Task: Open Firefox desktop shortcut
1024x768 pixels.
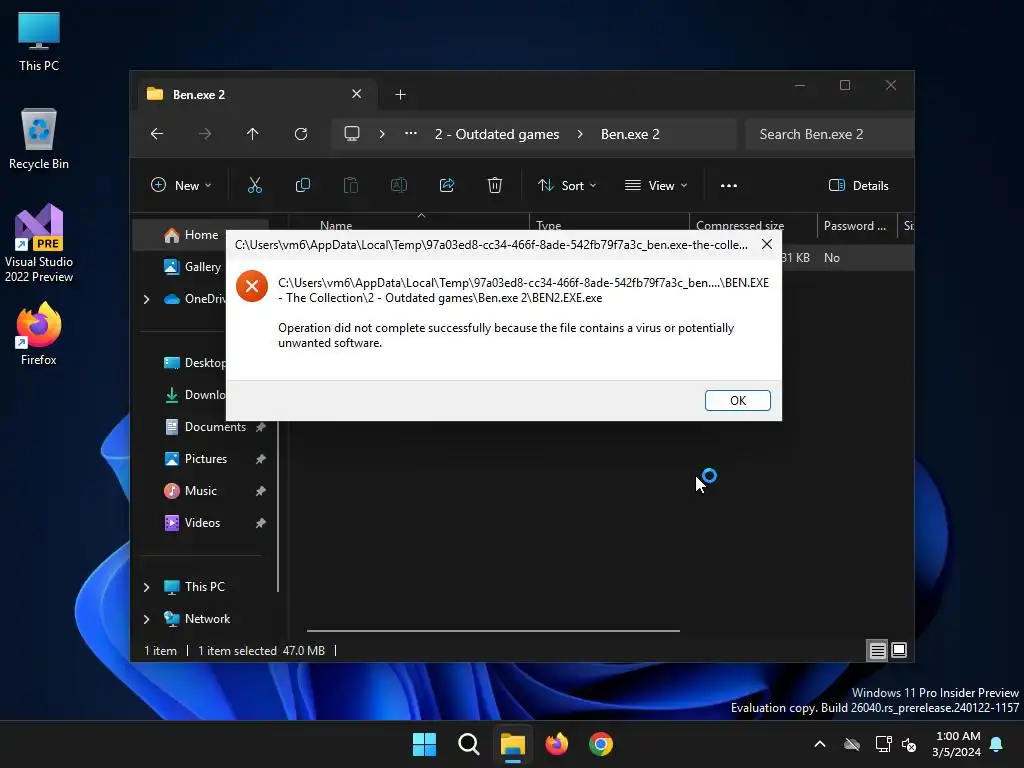Action: coord(39,334)
